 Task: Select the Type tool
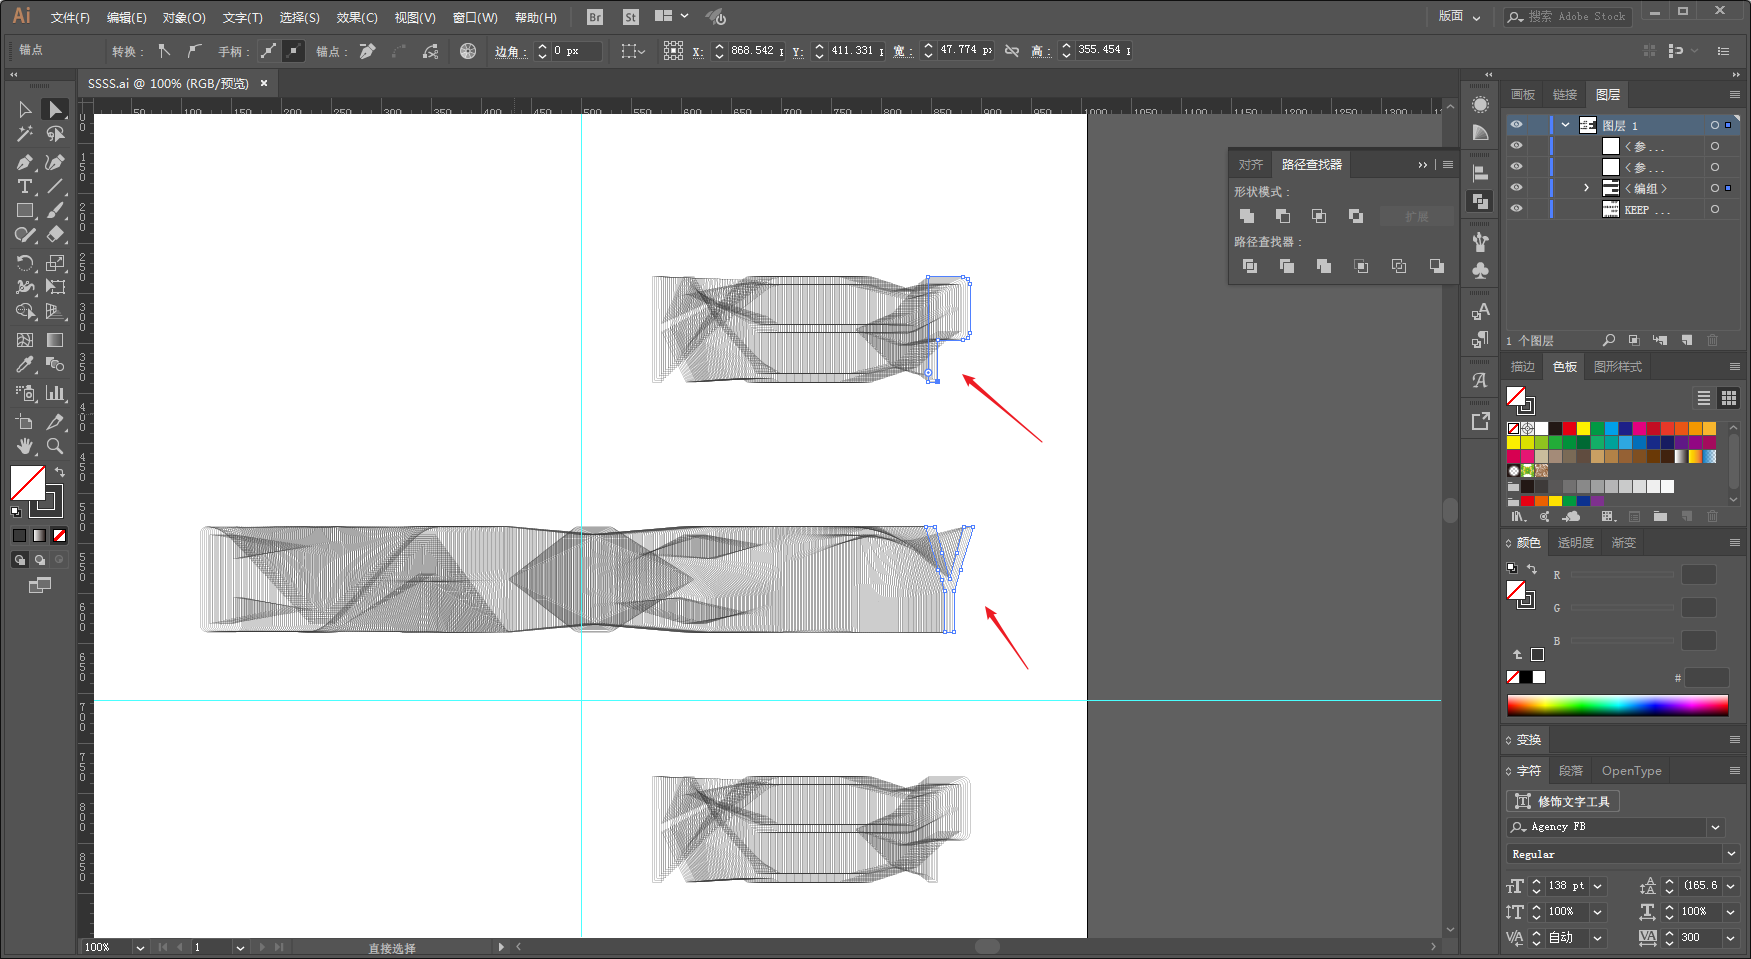(25, 187)
